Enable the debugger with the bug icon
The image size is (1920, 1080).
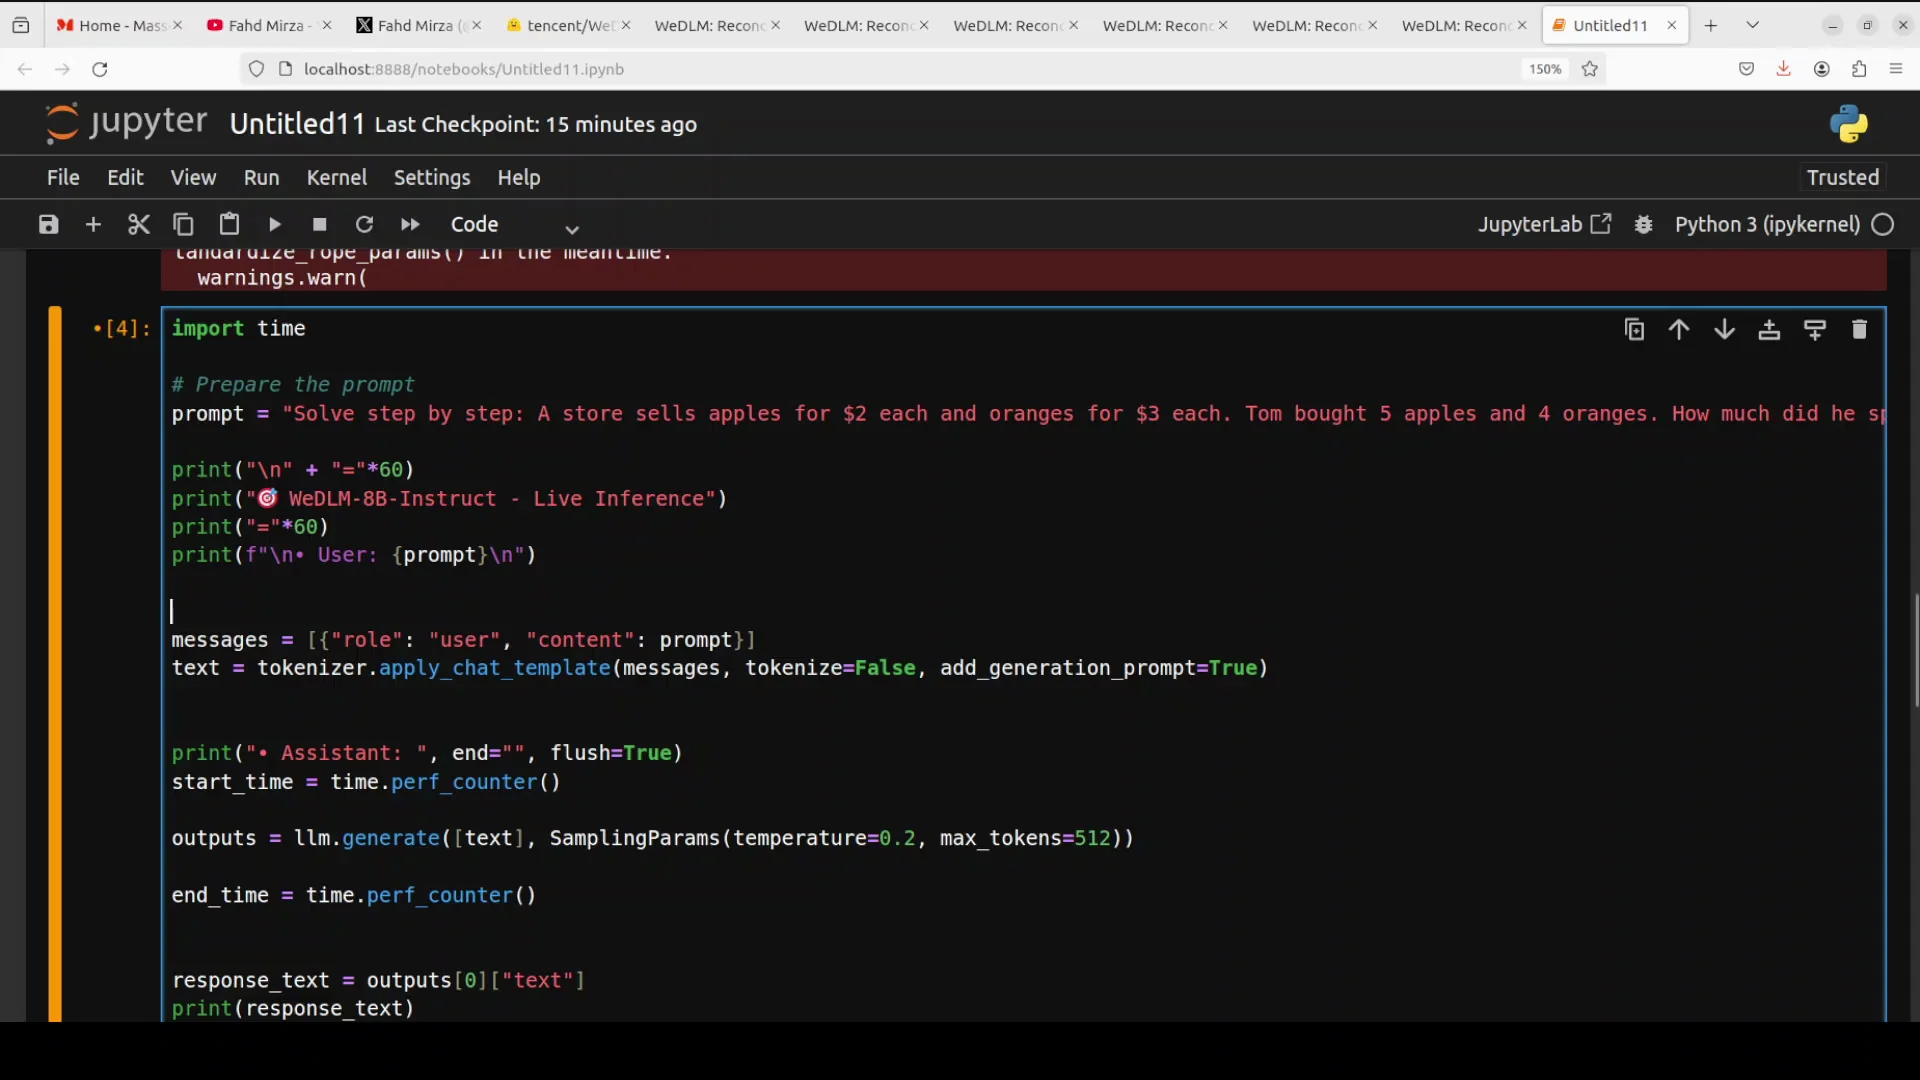(1643, 225)
